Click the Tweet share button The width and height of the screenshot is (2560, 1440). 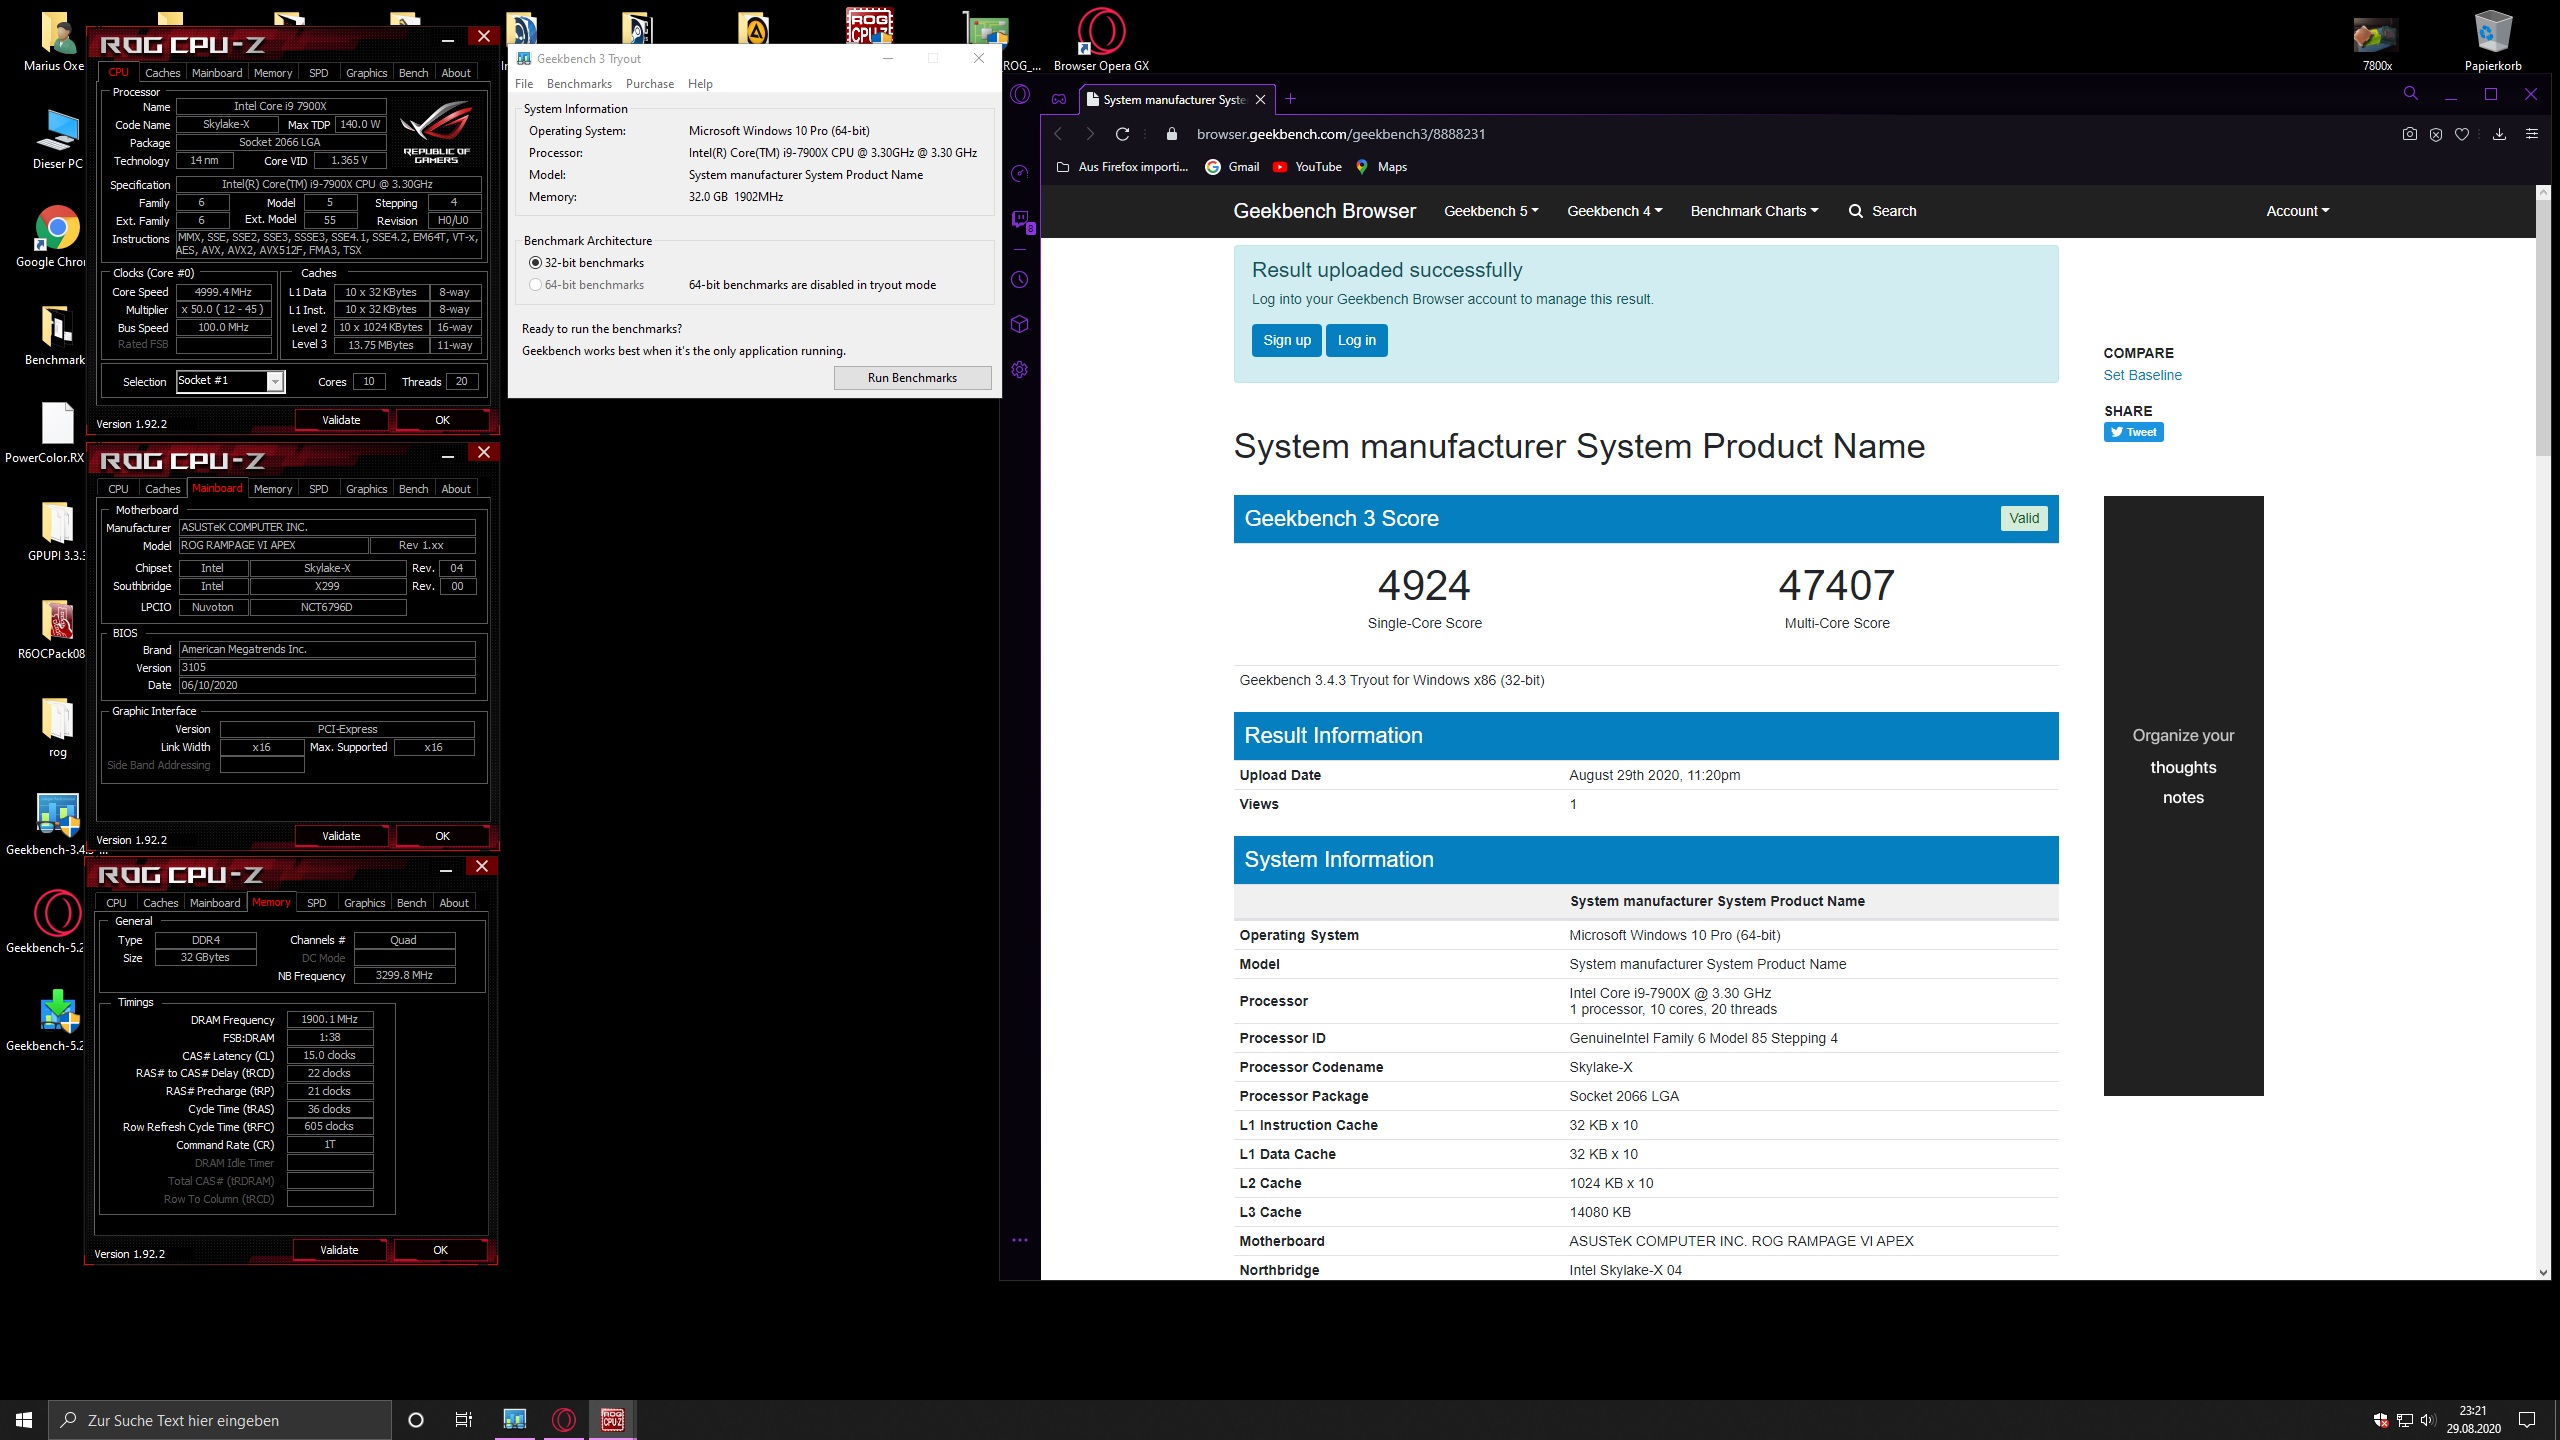click(2133, 432)
